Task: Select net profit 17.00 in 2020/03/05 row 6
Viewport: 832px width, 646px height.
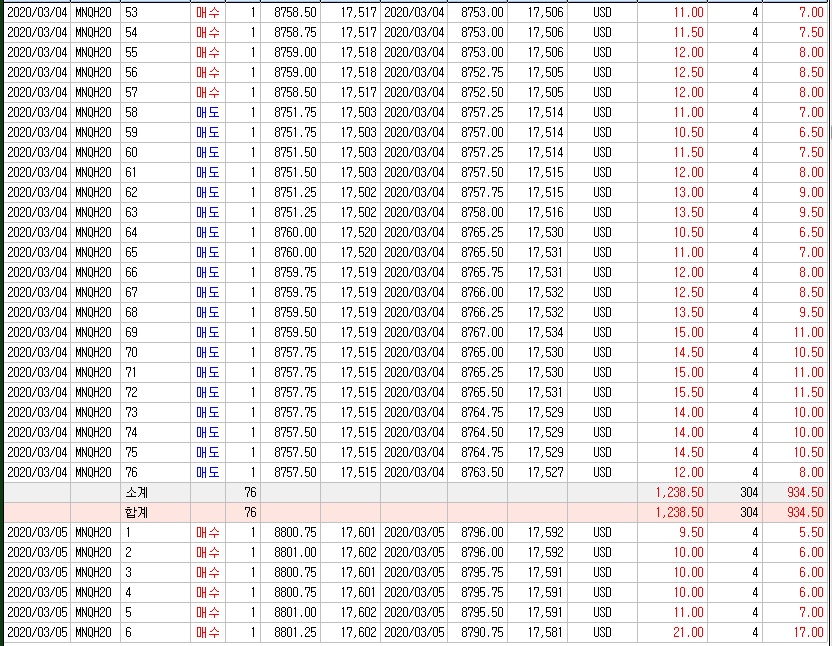Action: [808, 632]
